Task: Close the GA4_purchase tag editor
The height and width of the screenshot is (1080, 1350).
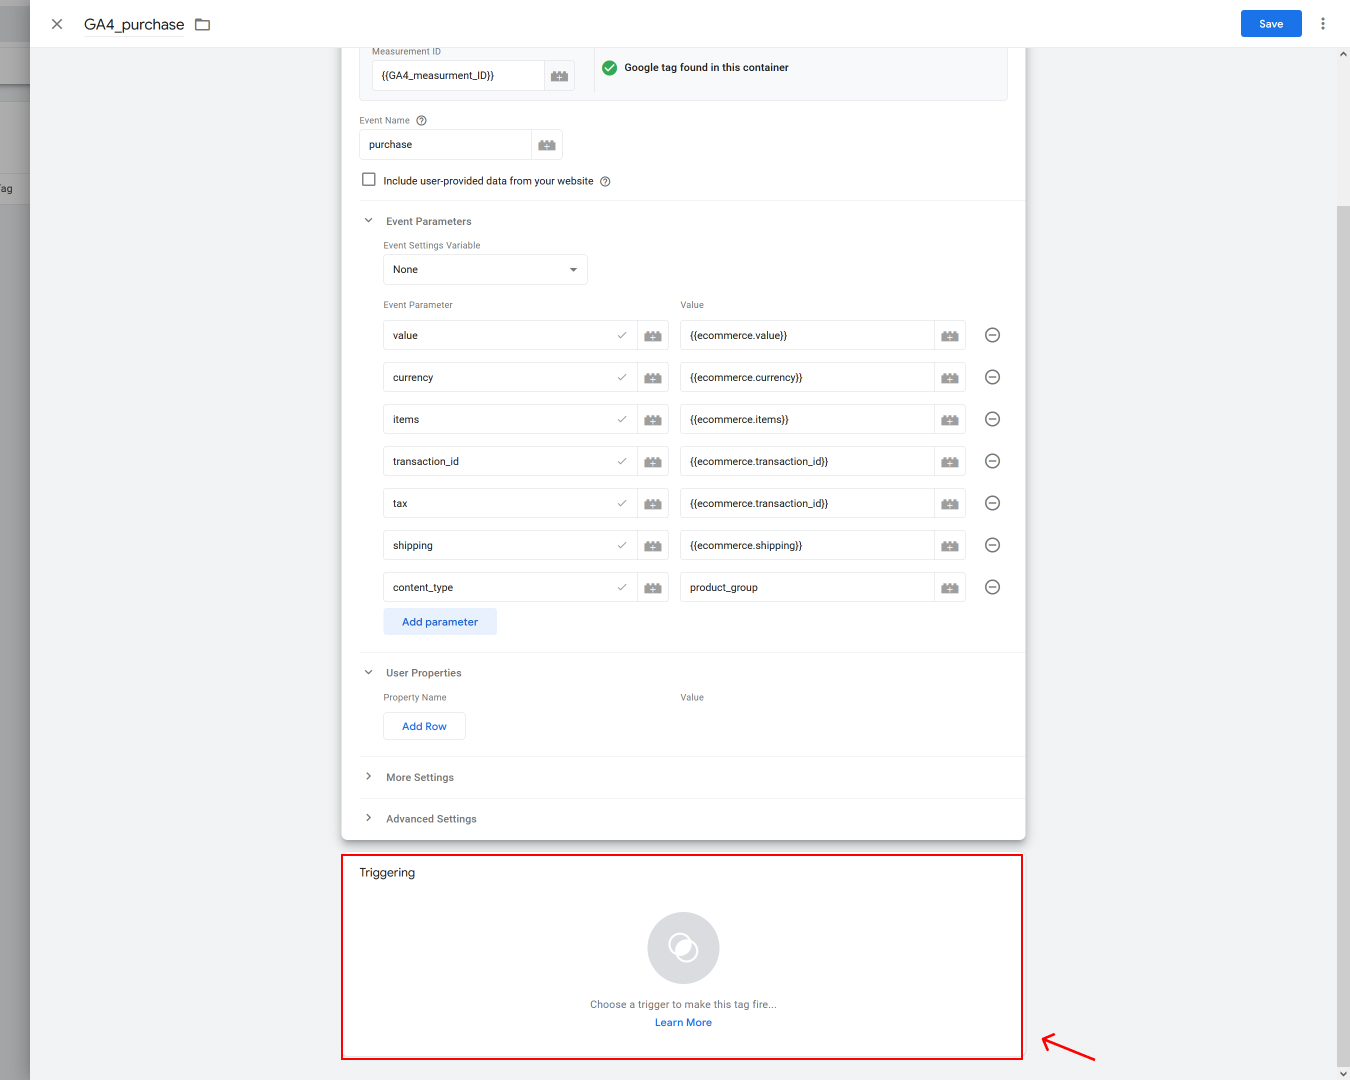Action: pos(57,24)
